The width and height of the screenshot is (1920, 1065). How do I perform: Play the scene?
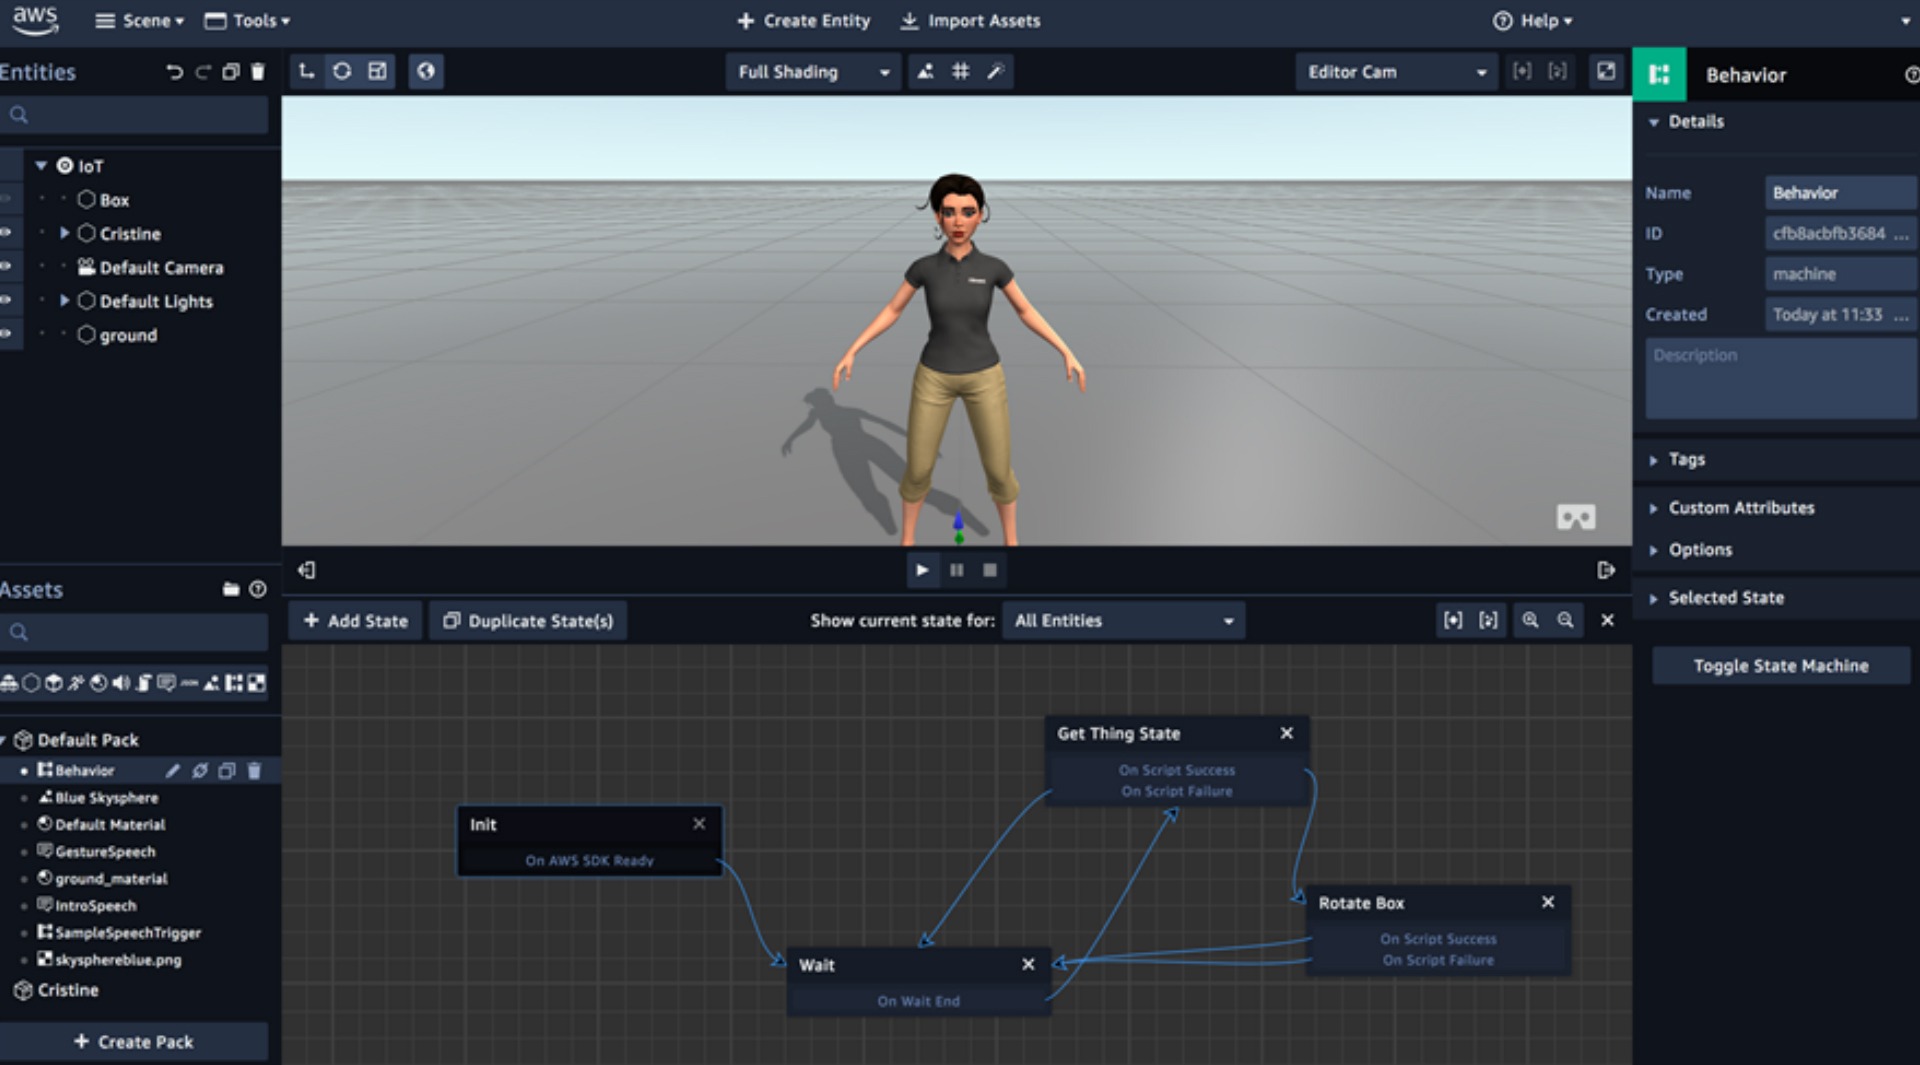coord(922,570)
